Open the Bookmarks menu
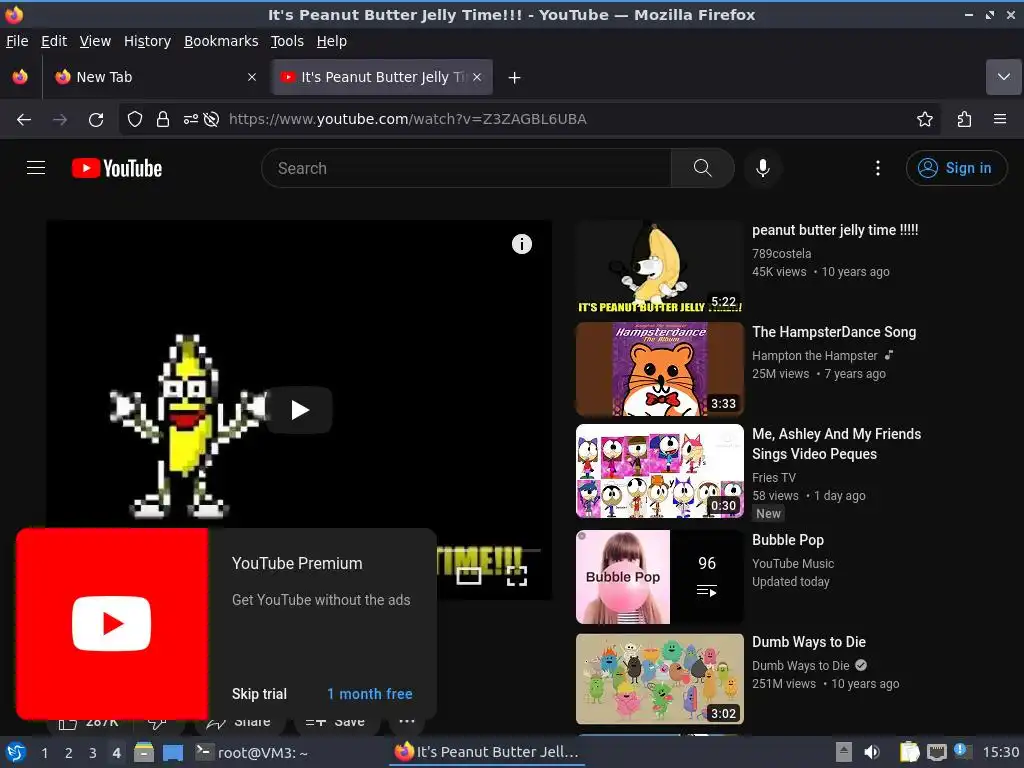Viewport: 1024px width, 768px height. tap(221, 41)
